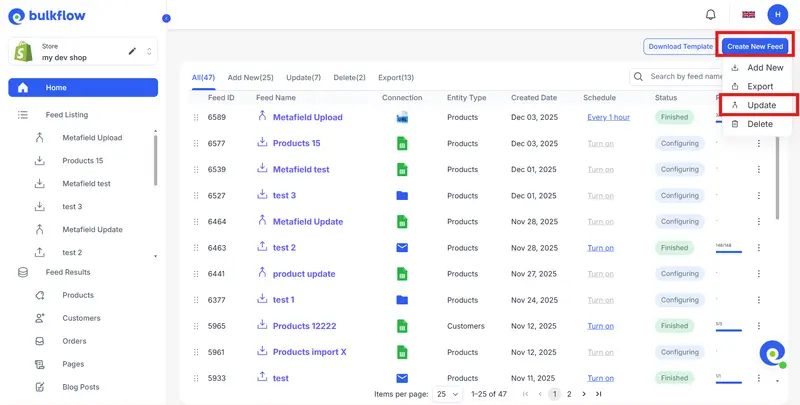800x405 pixels.
Task: Open Metafield Update in sidebar list
Action: click(x=92, y=230)
